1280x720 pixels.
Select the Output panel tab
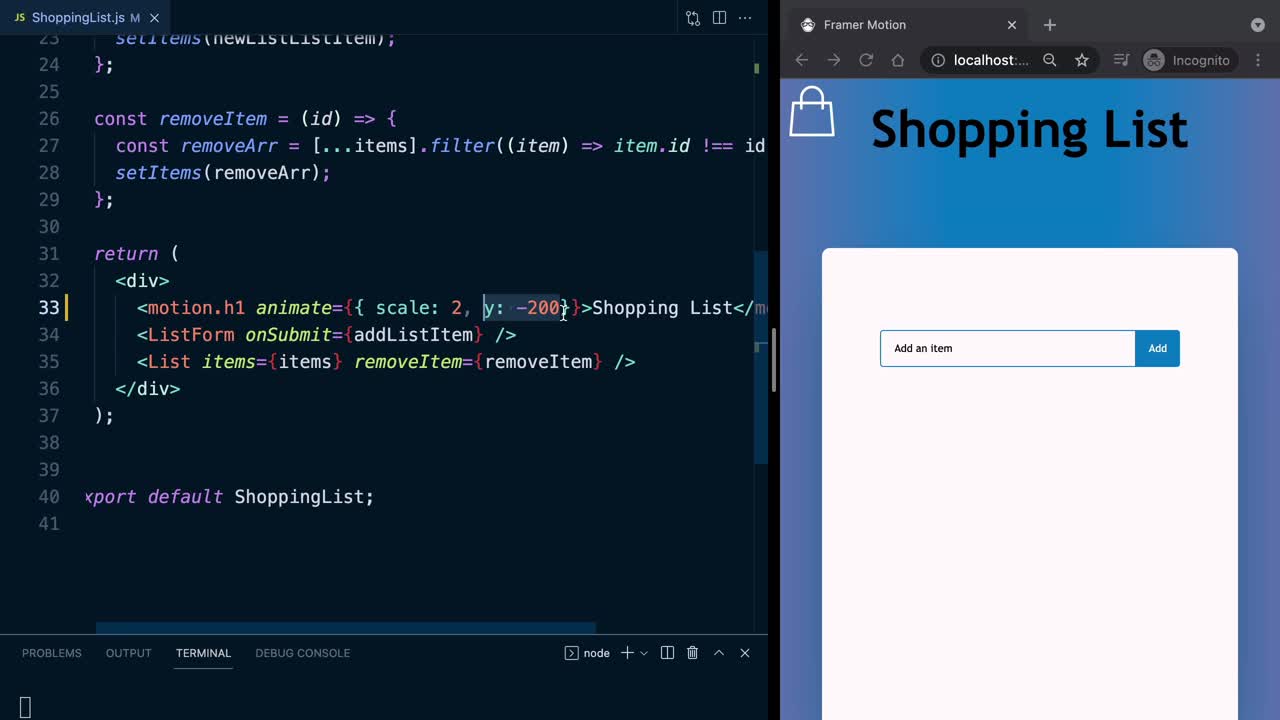point(129,653)
